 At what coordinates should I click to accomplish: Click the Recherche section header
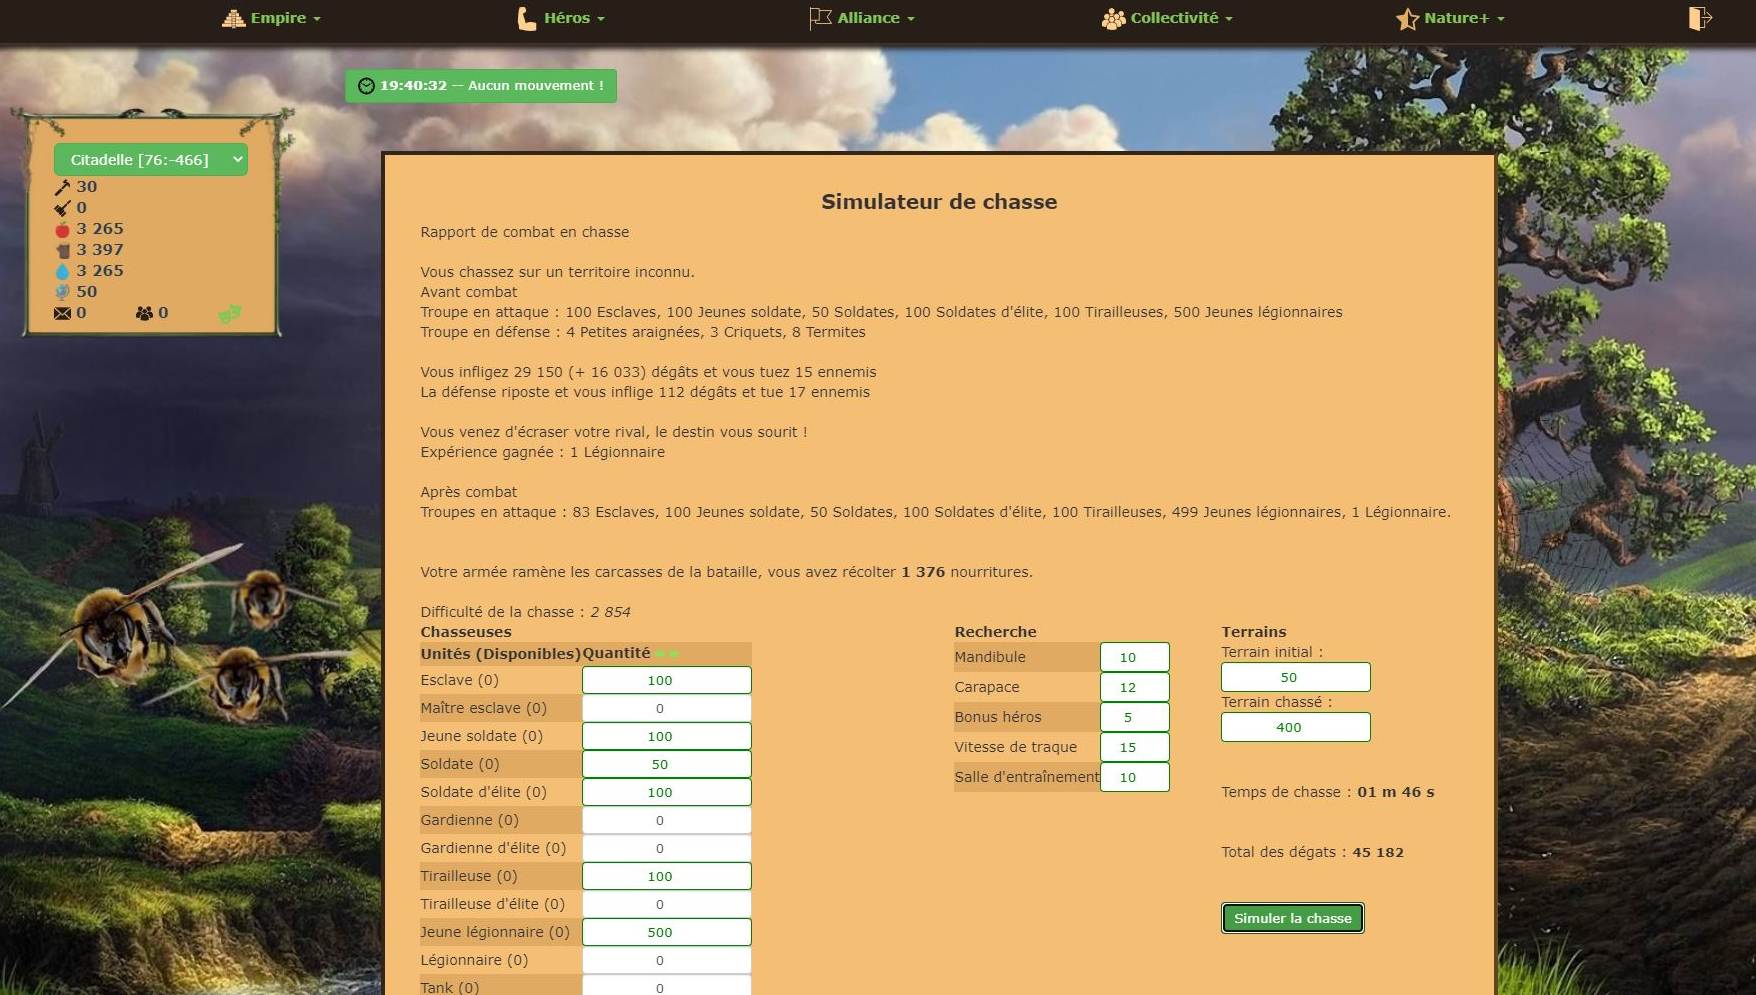[x=995, y=632]
